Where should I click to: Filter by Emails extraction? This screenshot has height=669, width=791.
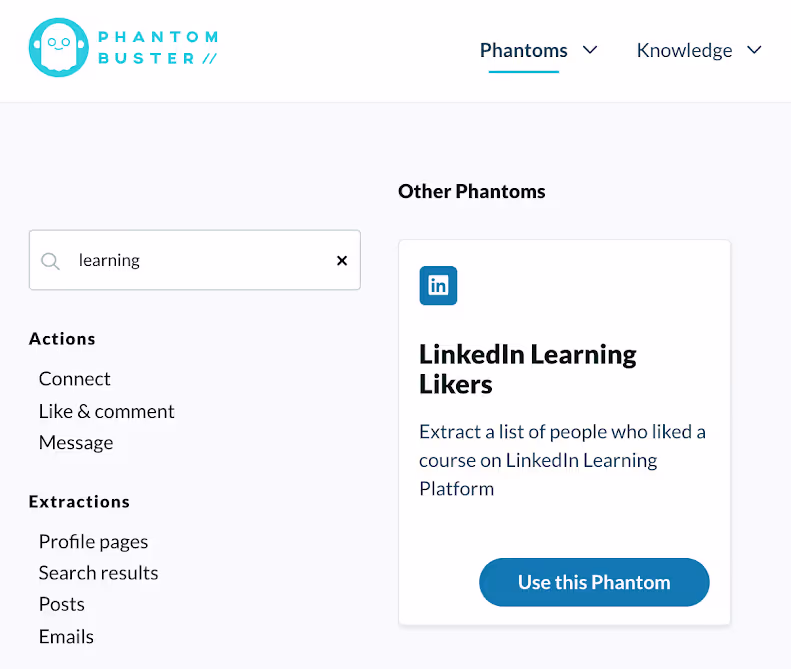click(66, 637)
